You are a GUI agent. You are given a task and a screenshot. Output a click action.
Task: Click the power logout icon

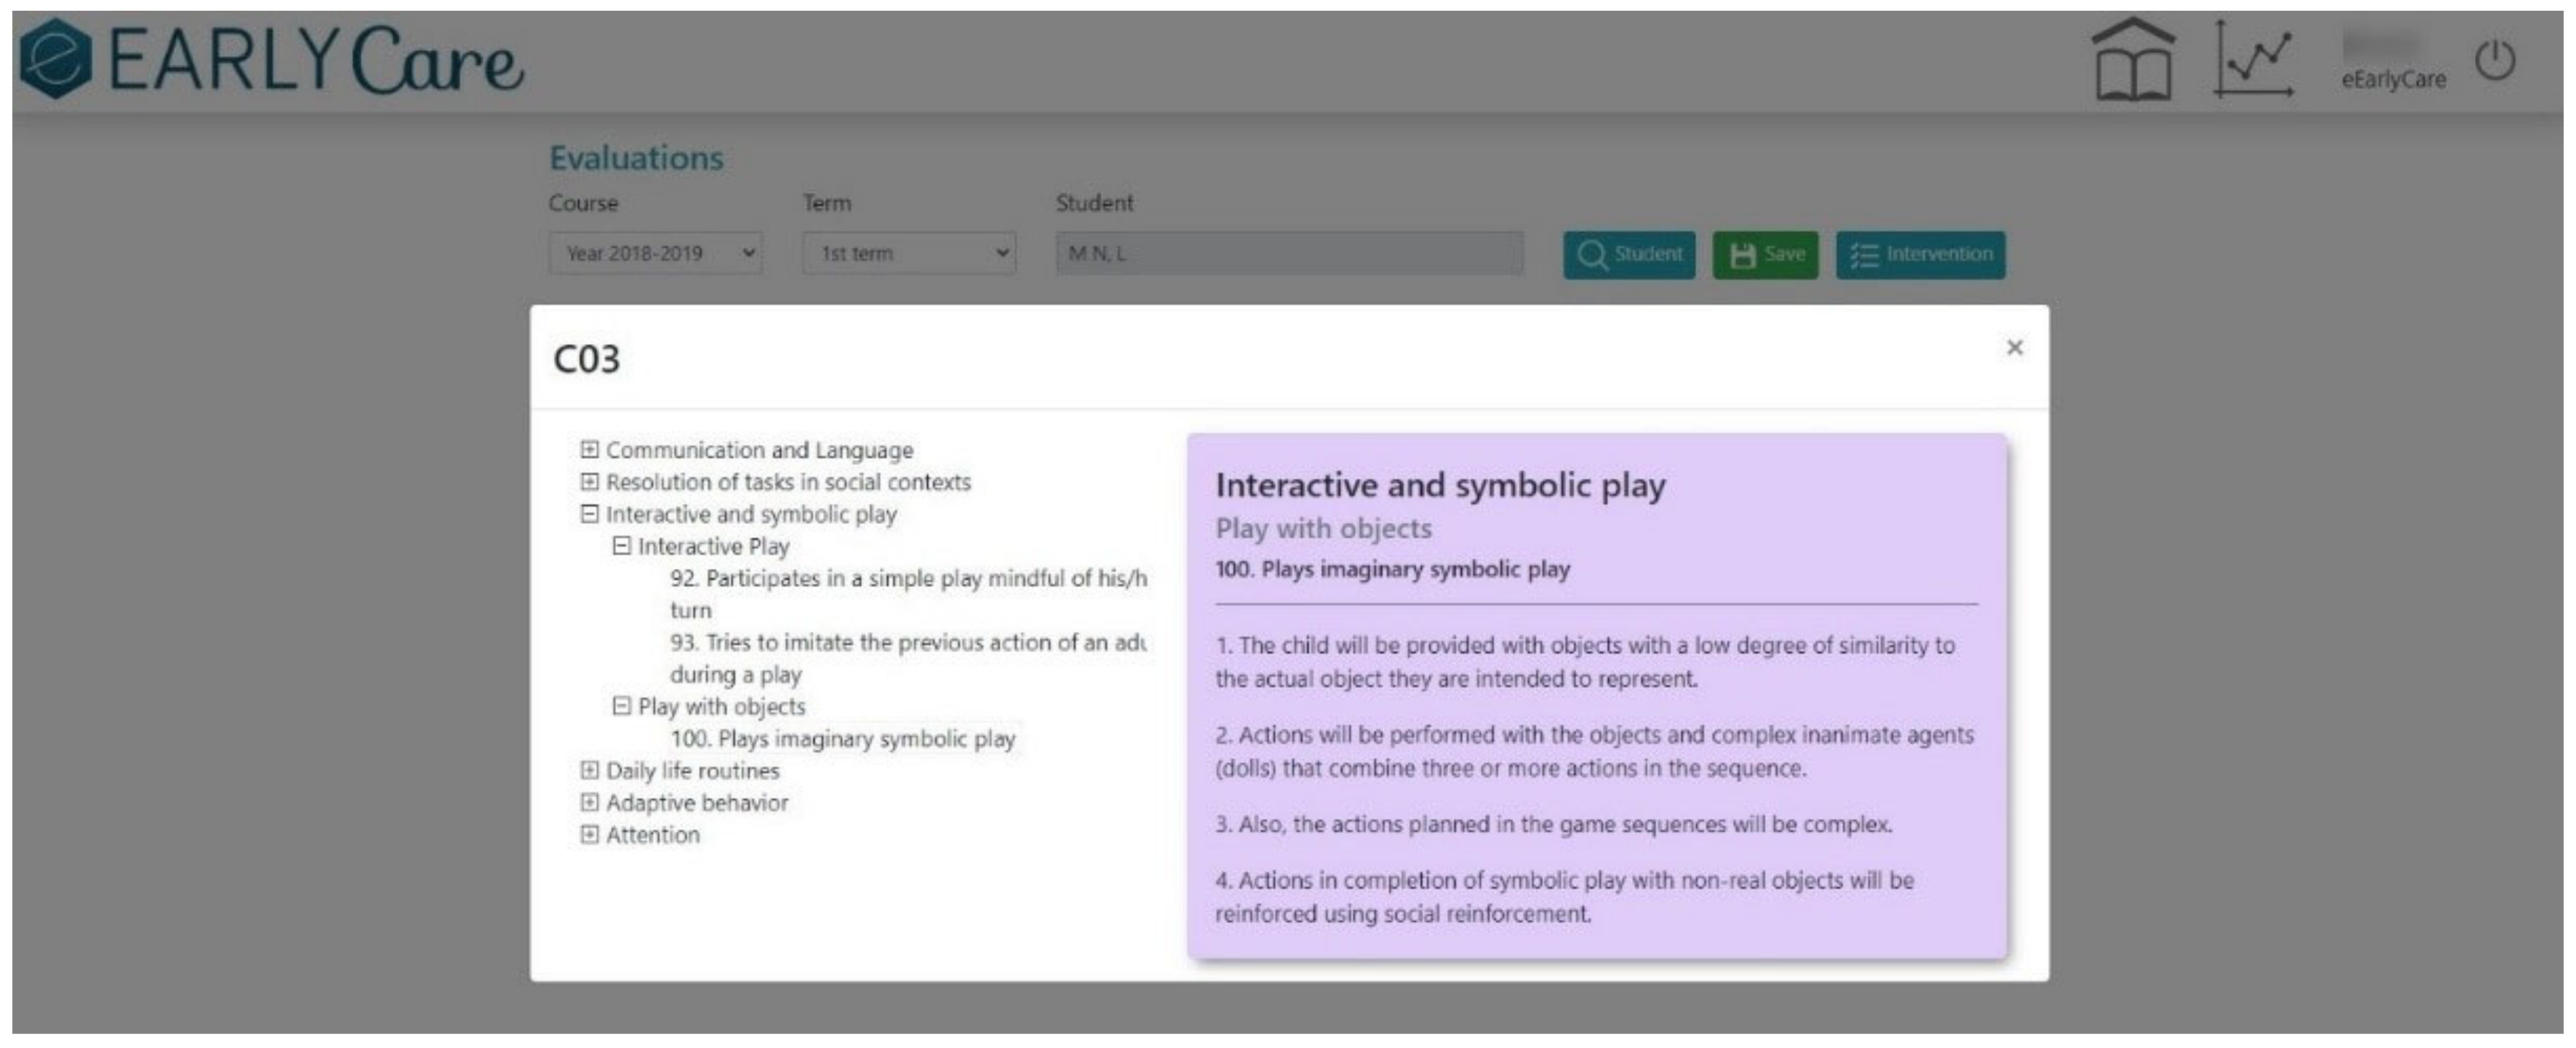coord(2495,60)
